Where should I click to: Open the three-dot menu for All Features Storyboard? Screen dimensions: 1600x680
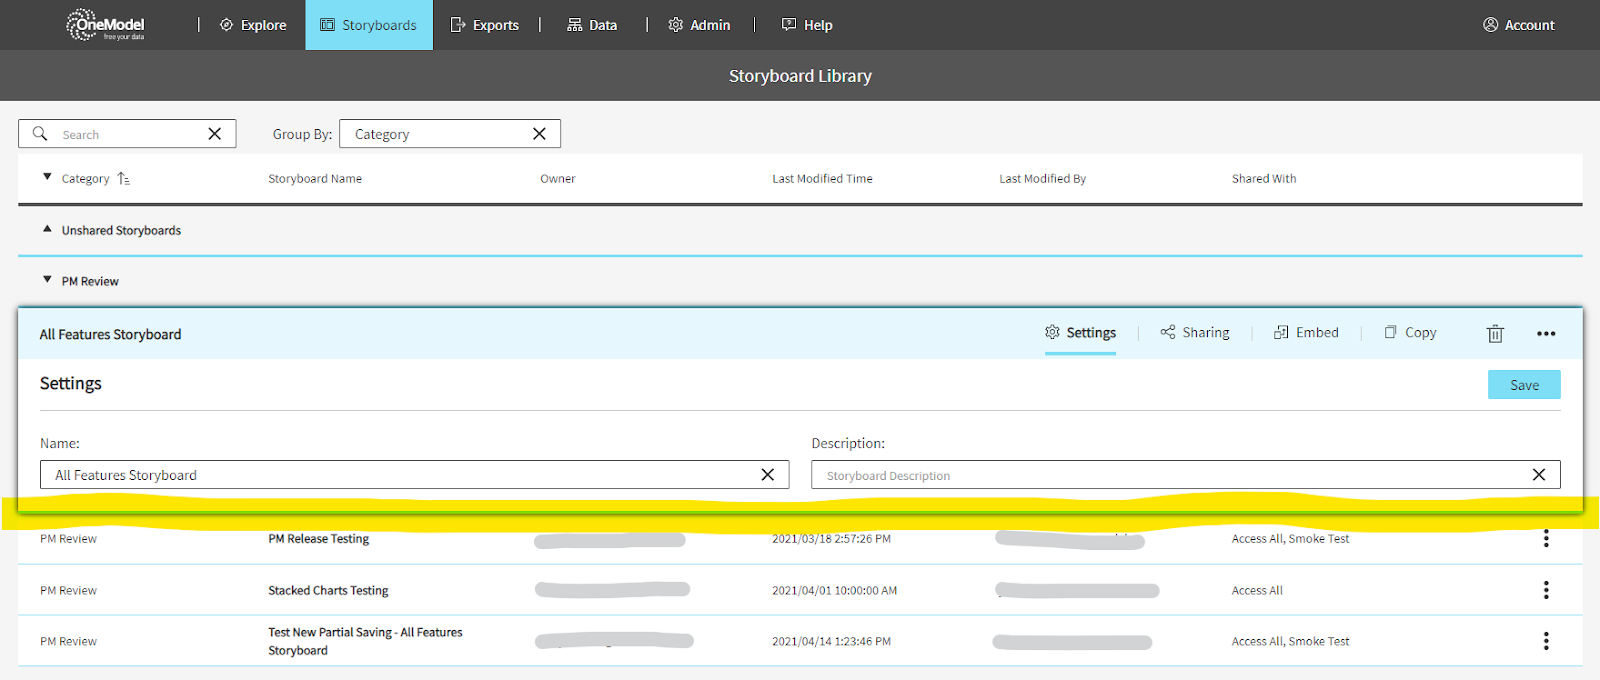(1546, 334)
